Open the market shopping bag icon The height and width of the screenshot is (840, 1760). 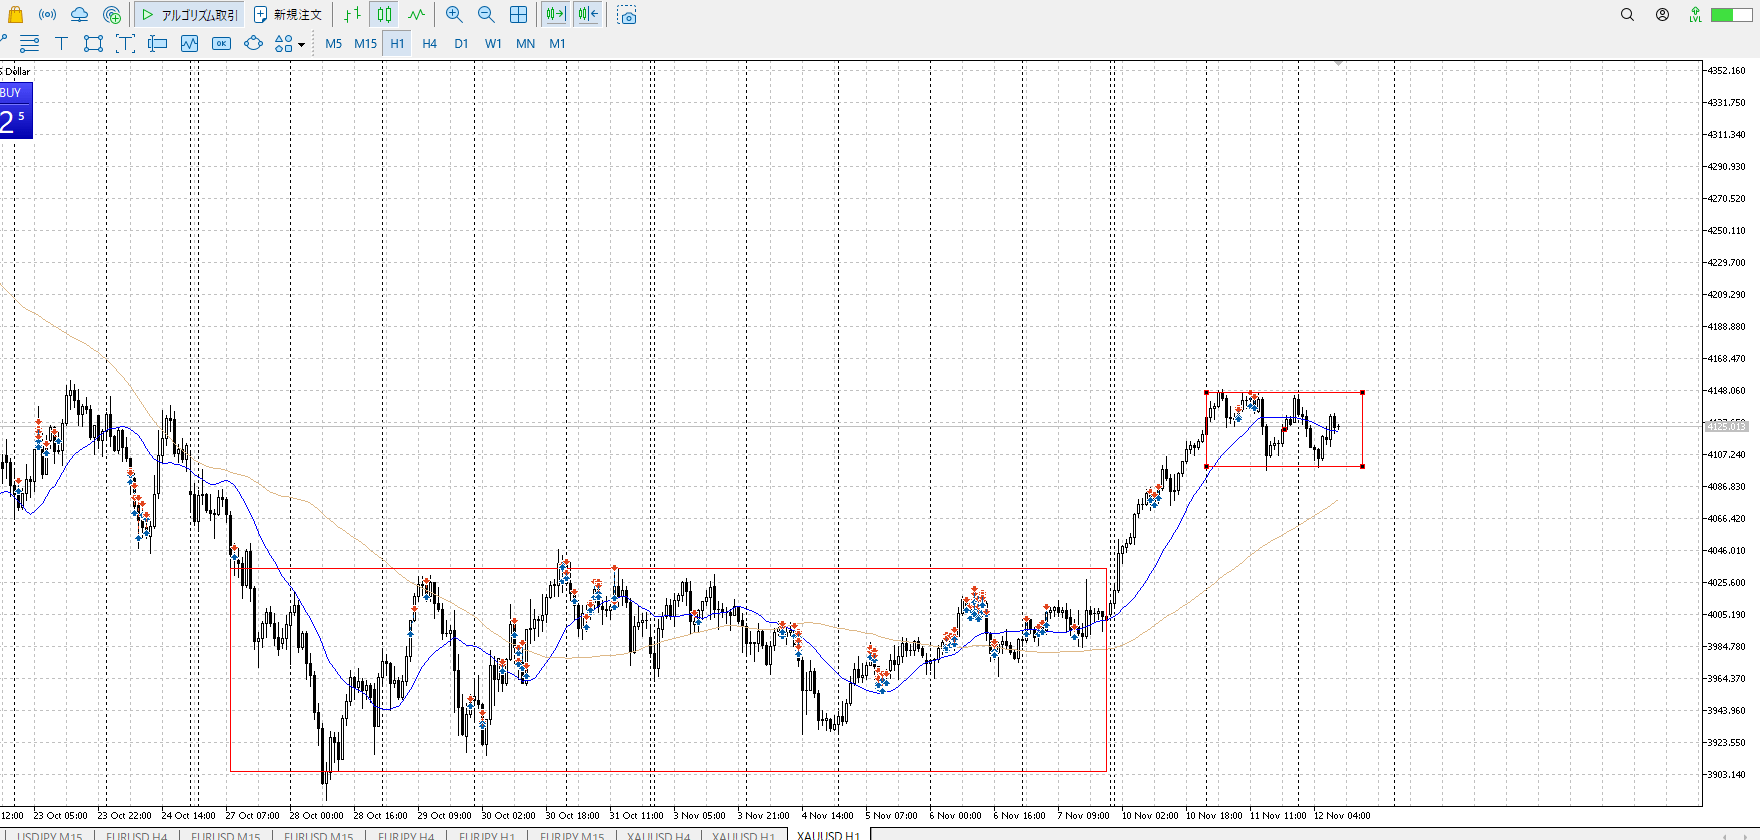(15, 15)
